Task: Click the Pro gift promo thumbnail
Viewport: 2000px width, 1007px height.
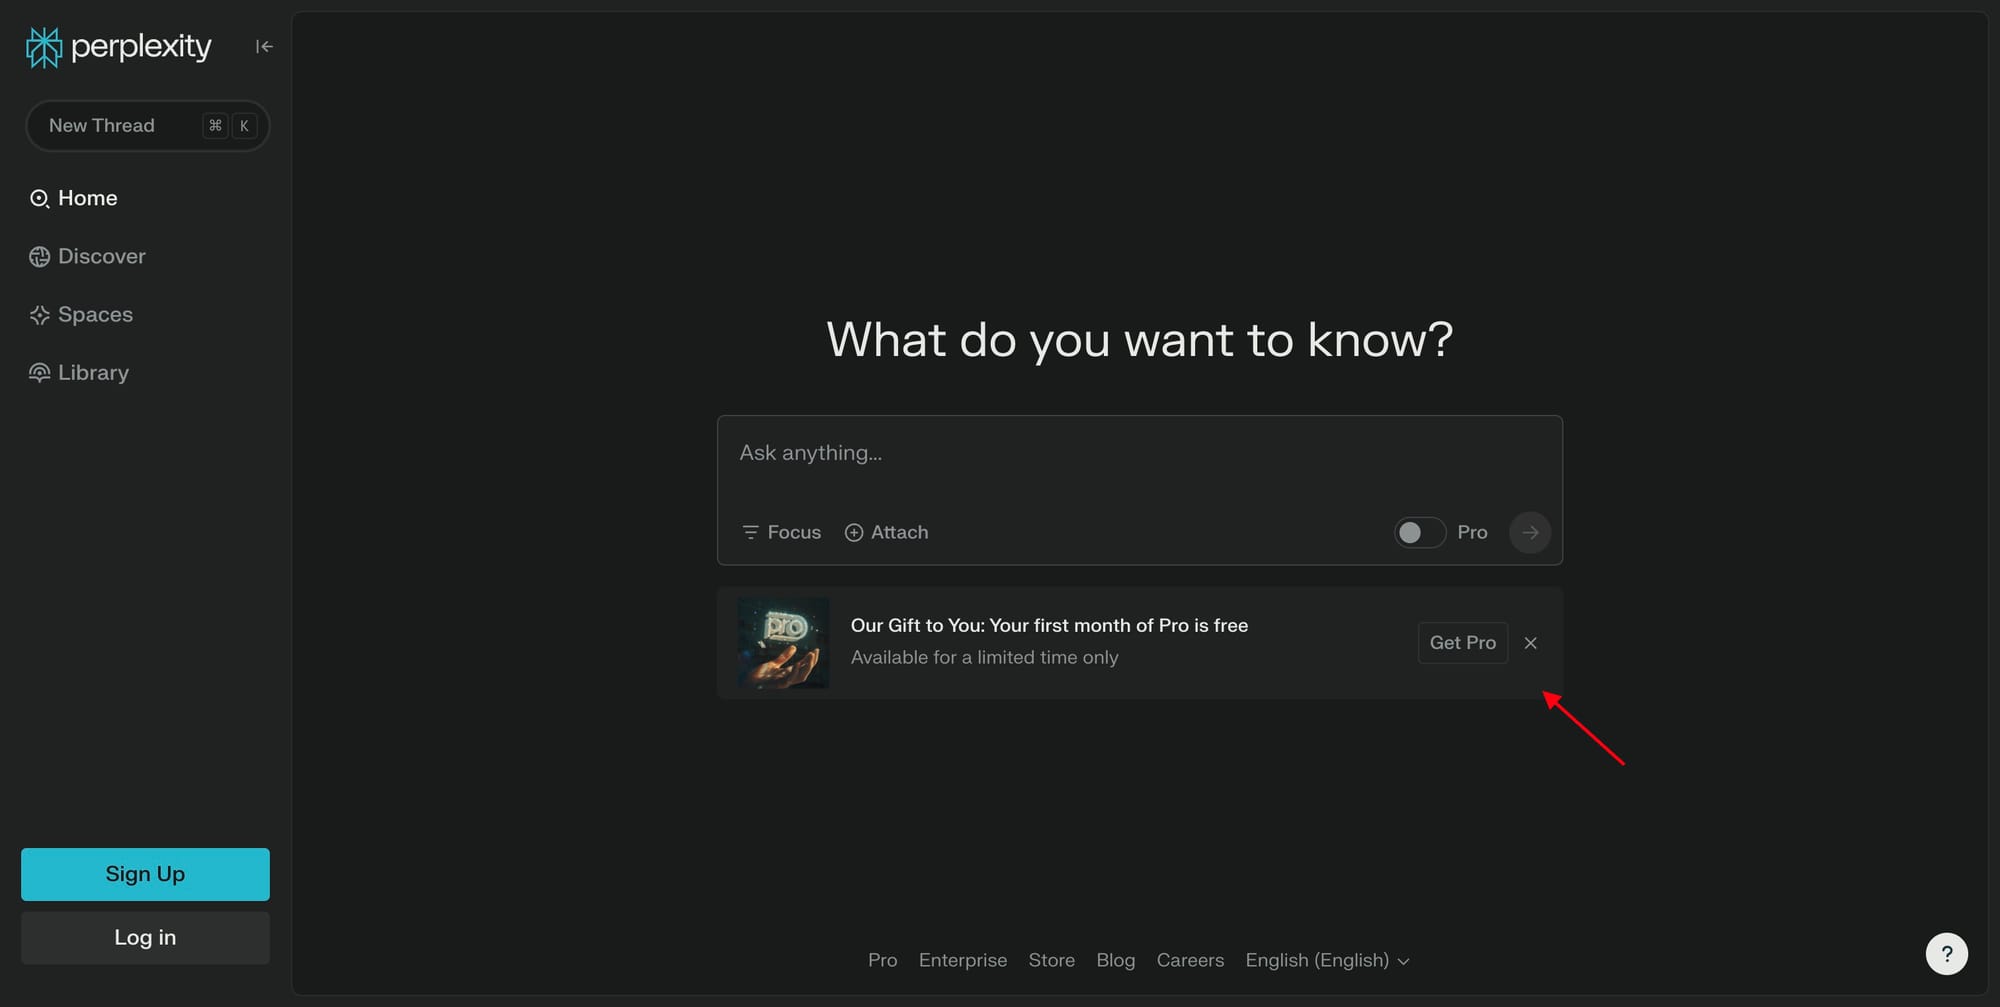Action: coord(783,643)
